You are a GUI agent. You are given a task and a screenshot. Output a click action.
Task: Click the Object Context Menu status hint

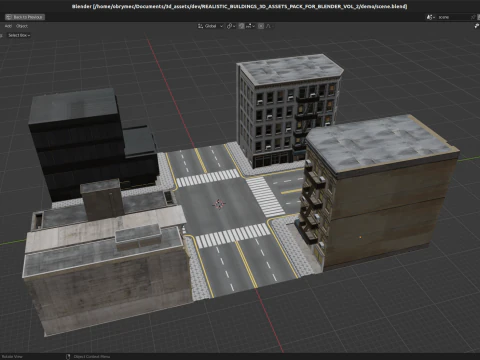(92, 357)
